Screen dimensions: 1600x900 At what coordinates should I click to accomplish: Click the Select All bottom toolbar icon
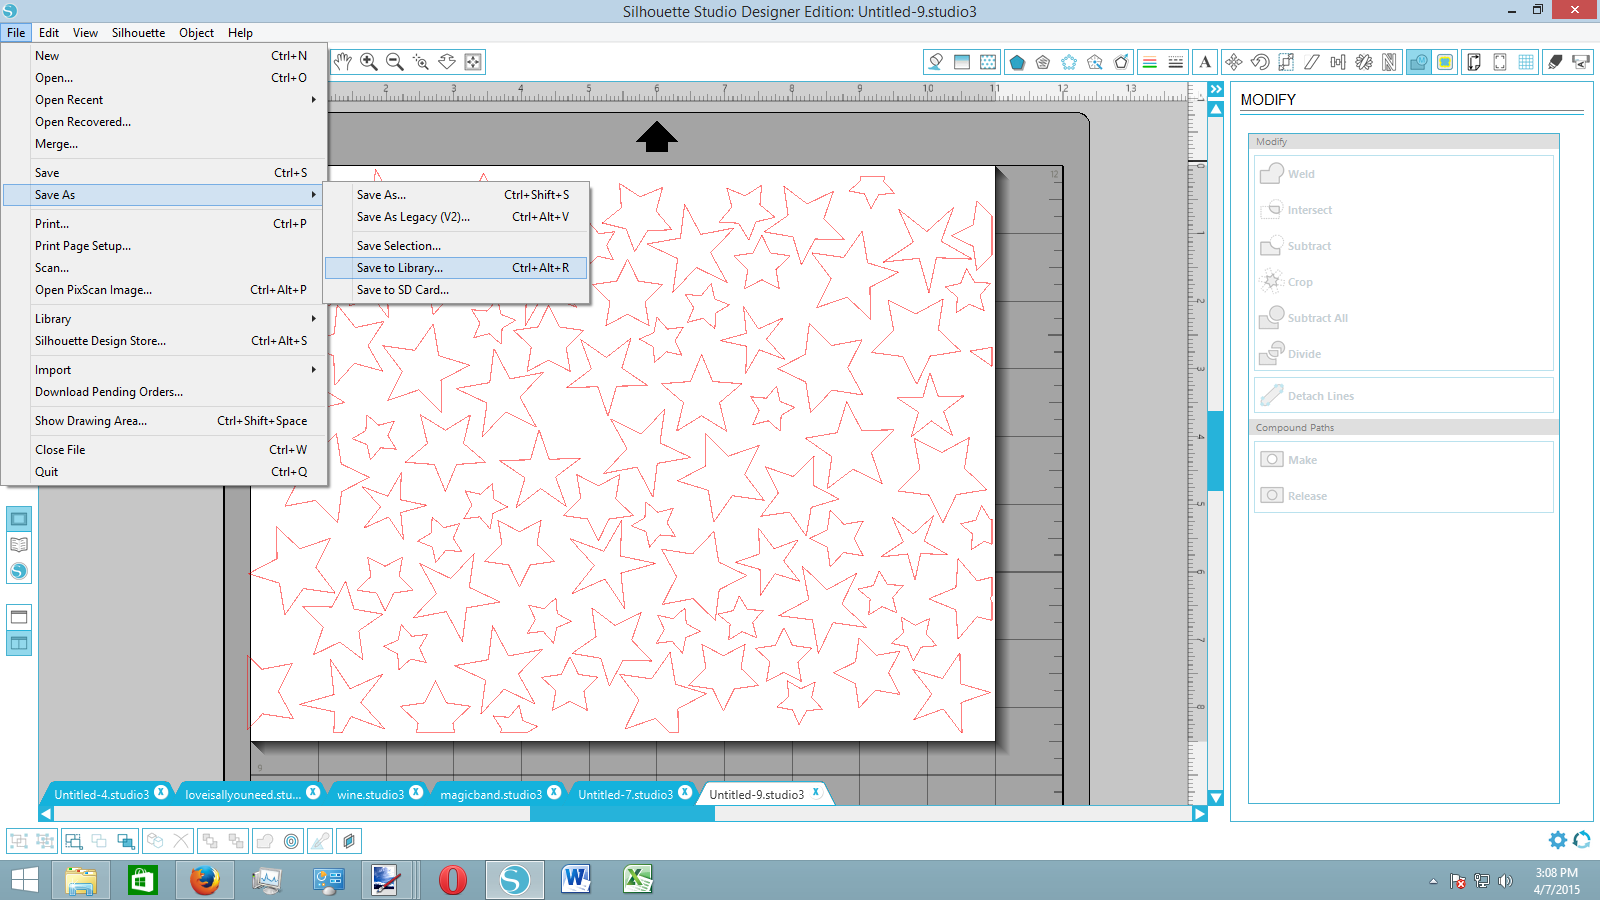click(x=73, y=841)
